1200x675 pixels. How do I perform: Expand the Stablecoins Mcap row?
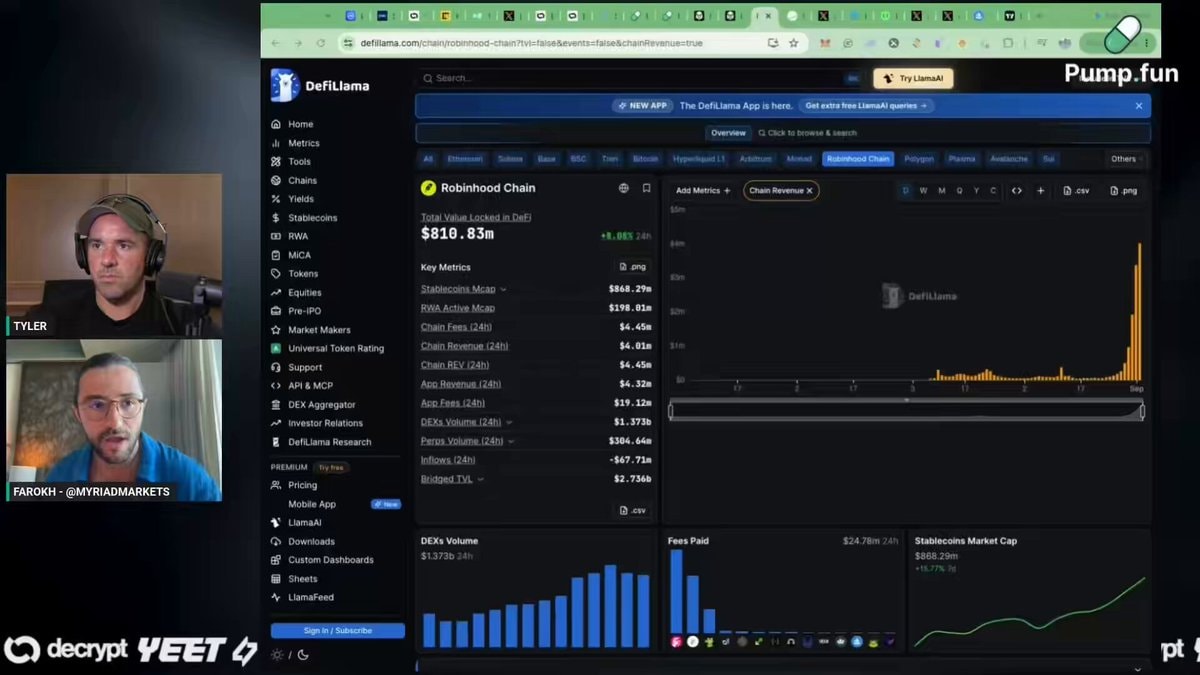click(503, 289)
